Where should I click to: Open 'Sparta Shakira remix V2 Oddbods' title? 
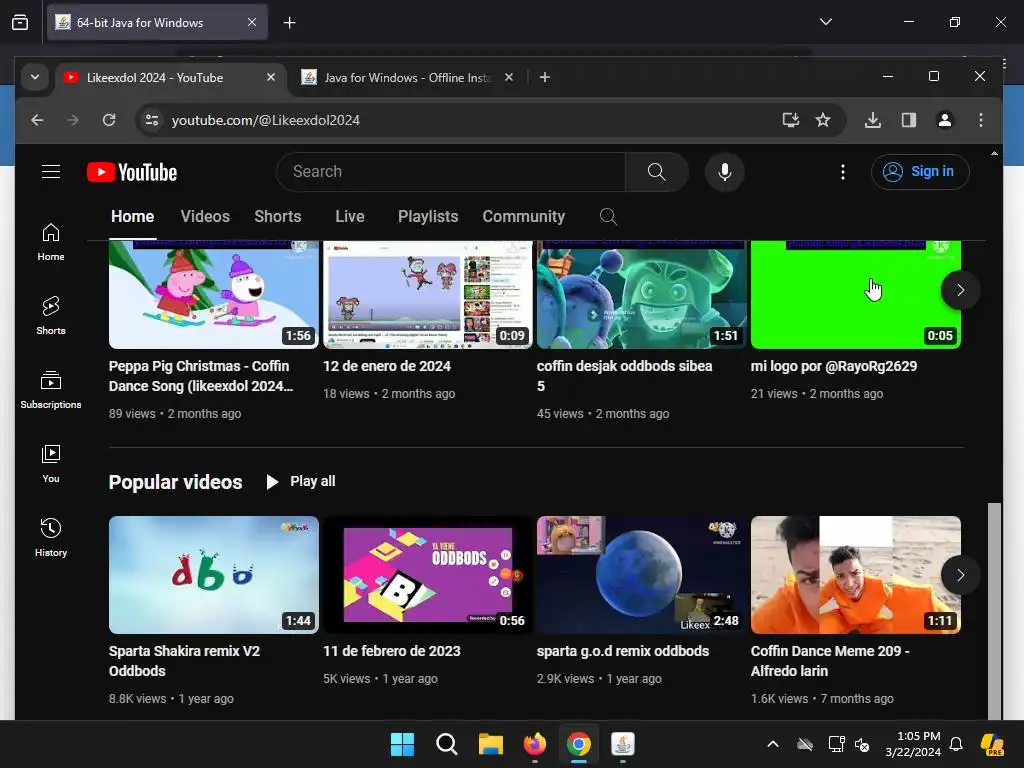(x=184, y=661)
